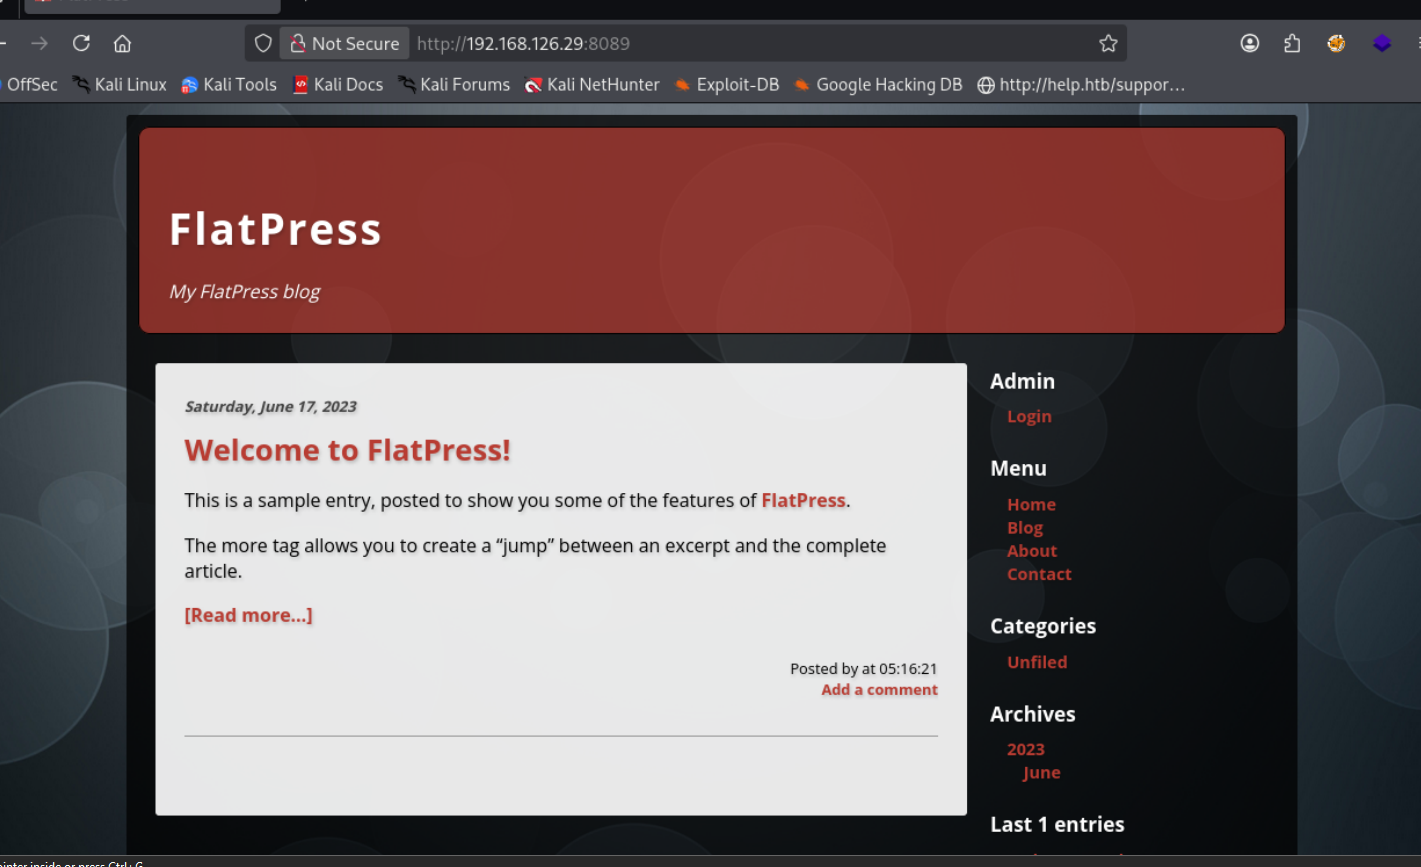Bookmark this page with the star icon
Screen dimensions: 1421x867
pos(1108,43)
